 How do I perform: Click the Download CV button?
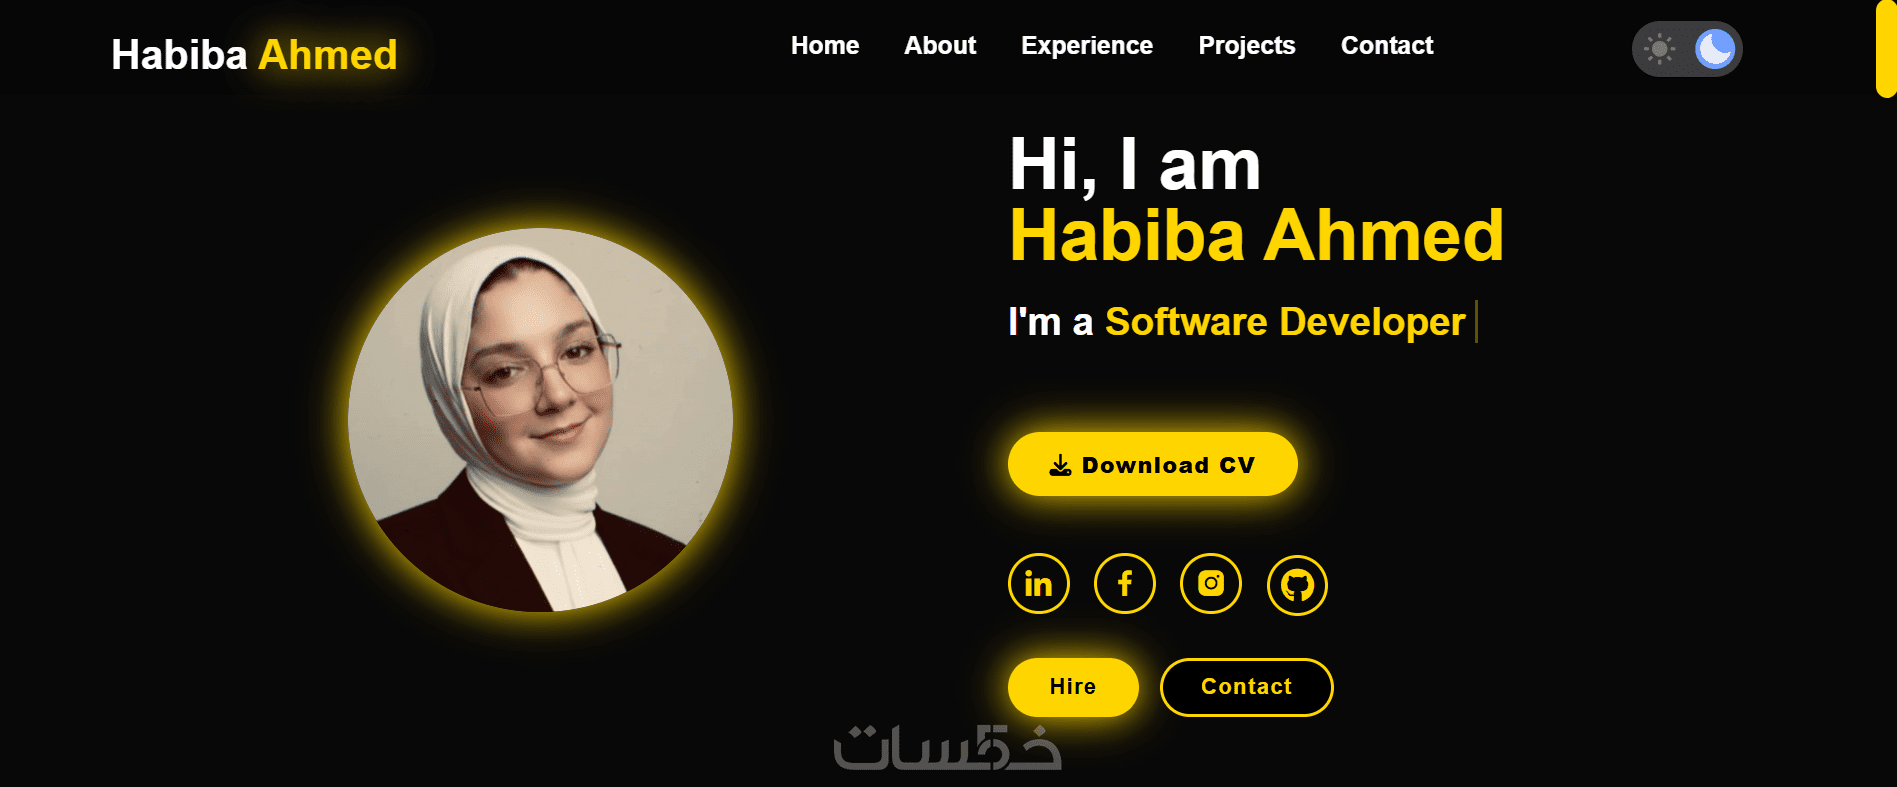(1153, 464)
